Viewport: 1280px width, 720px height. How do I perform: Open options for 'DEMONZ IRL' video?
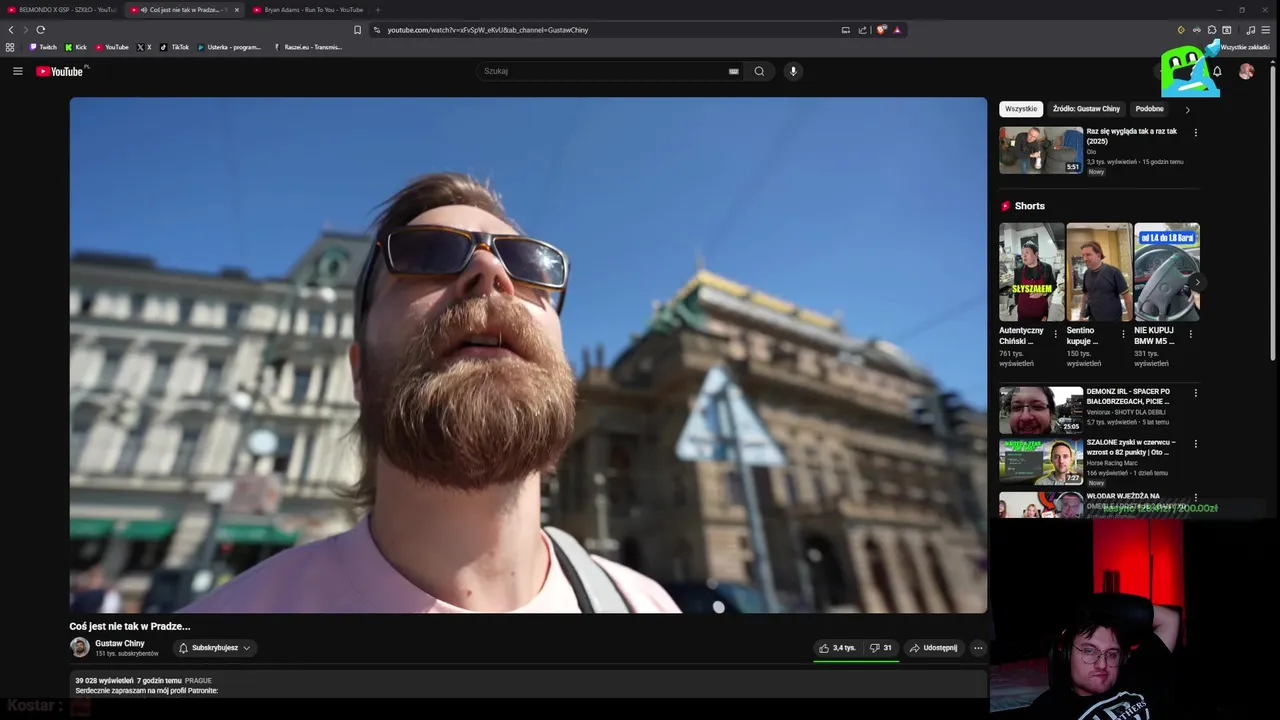point(1195,393)
